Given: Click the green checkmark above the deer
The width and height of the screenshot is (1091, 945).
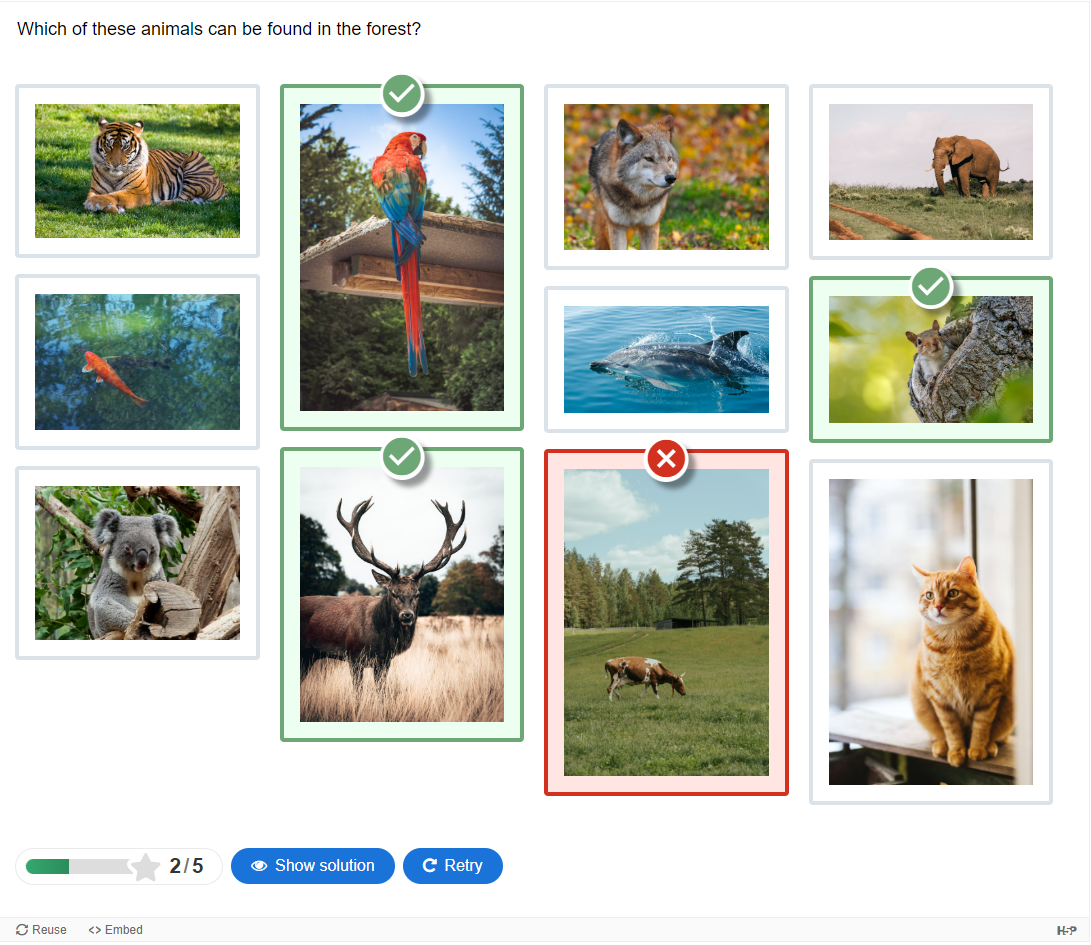Looking at the screenshot, I should [x=402, y=457].
